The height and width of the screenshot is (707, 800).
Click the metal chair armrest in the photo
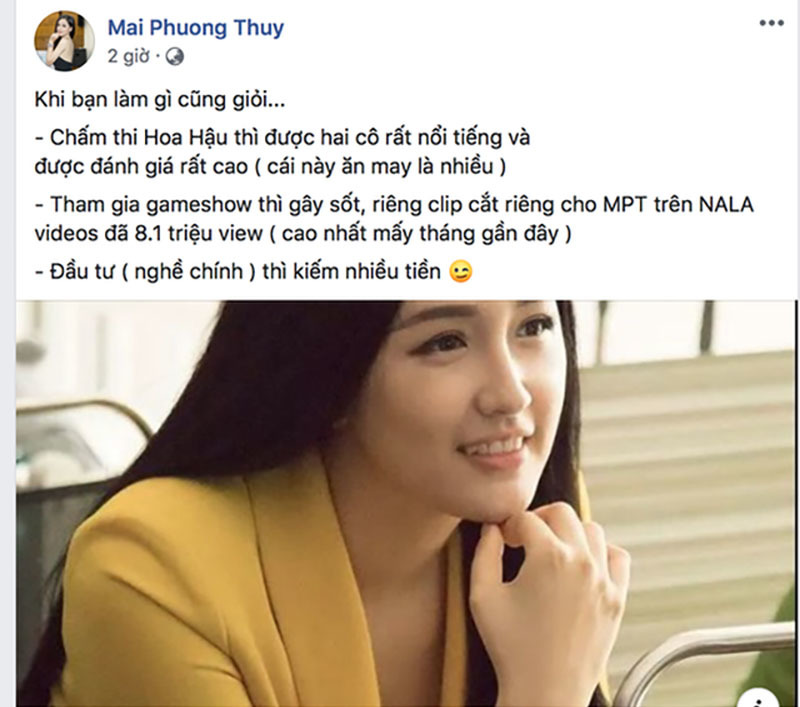704,658
